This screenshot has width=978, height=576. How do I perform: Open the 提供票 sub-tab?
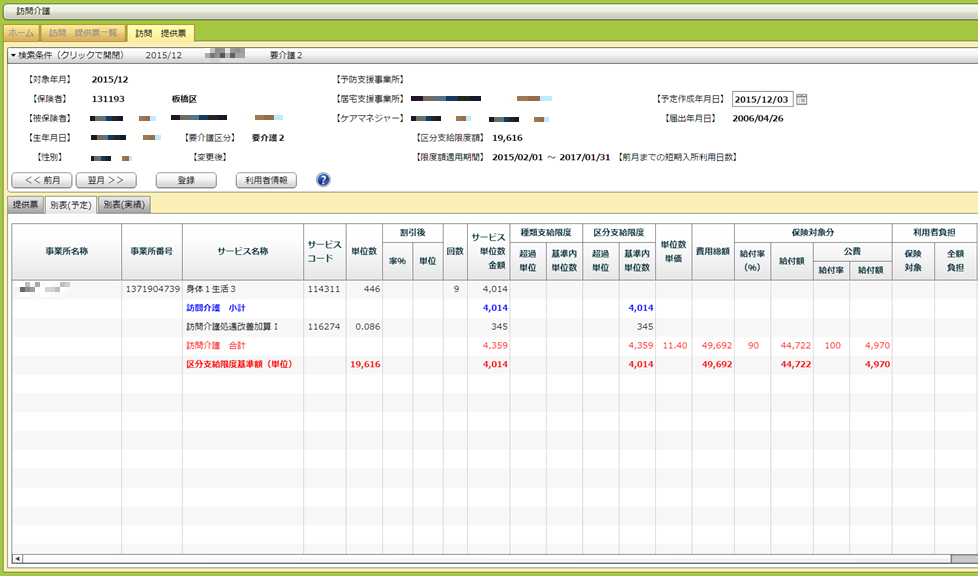[x=24, y=205]
